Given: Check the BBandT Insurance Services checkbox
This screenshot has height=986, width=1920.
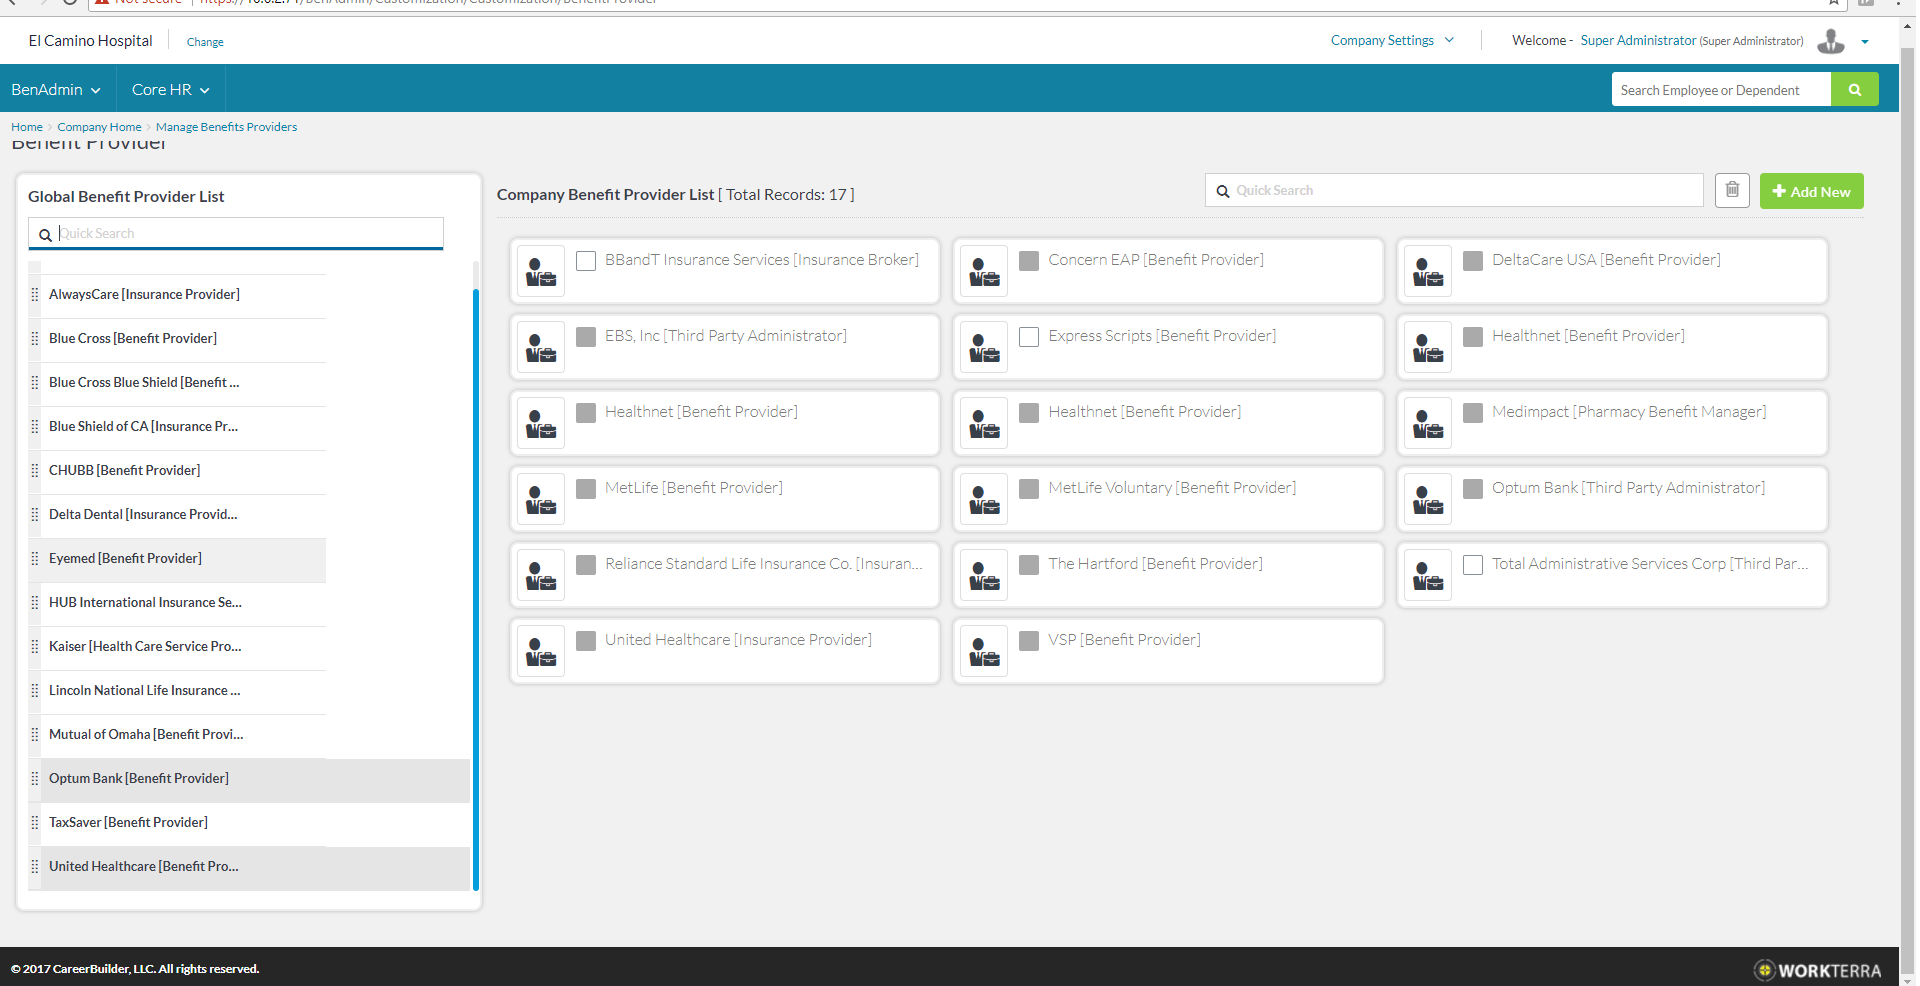Looking at the screenshot, I should click(x=586, y=261).
